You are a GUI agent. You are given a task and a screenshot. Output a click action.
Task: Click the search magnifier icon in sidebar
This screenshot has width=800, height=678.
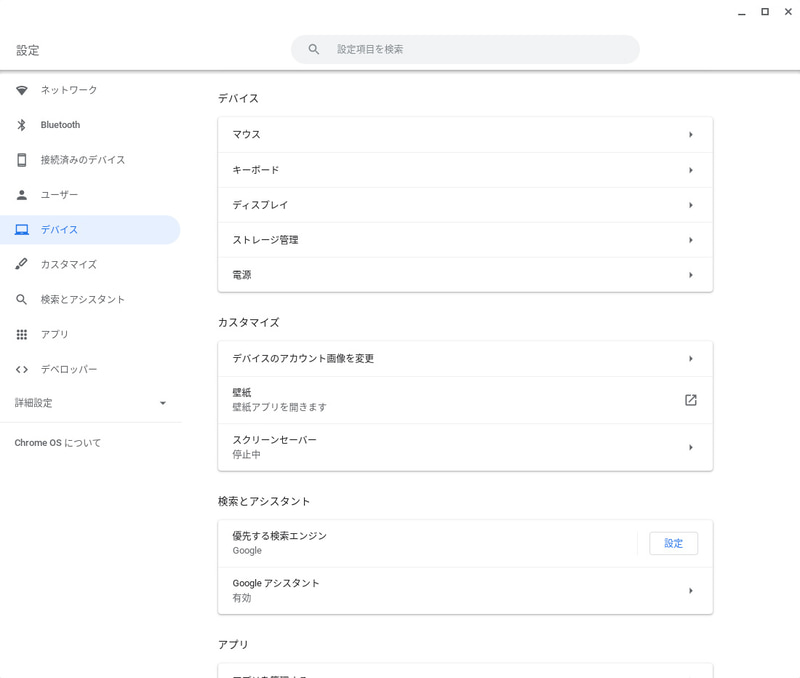pos(22,300)
